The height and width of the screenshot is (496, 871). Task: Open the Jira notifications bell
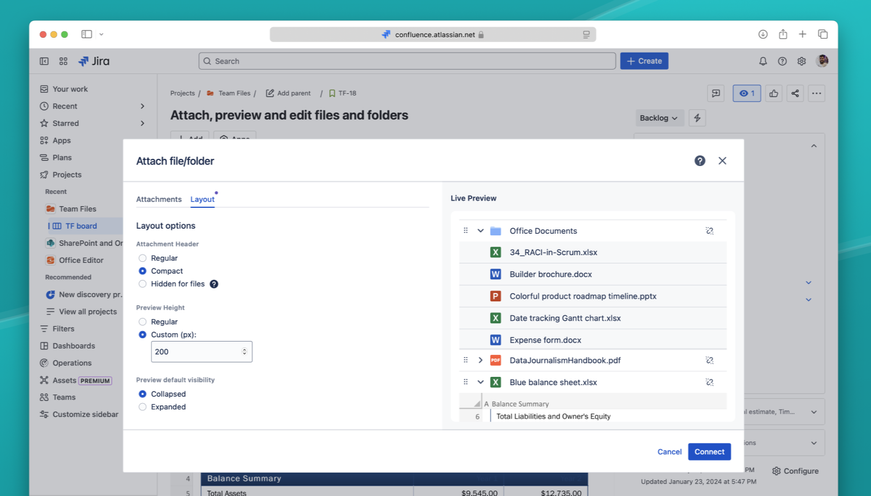[x=763, y=61]
